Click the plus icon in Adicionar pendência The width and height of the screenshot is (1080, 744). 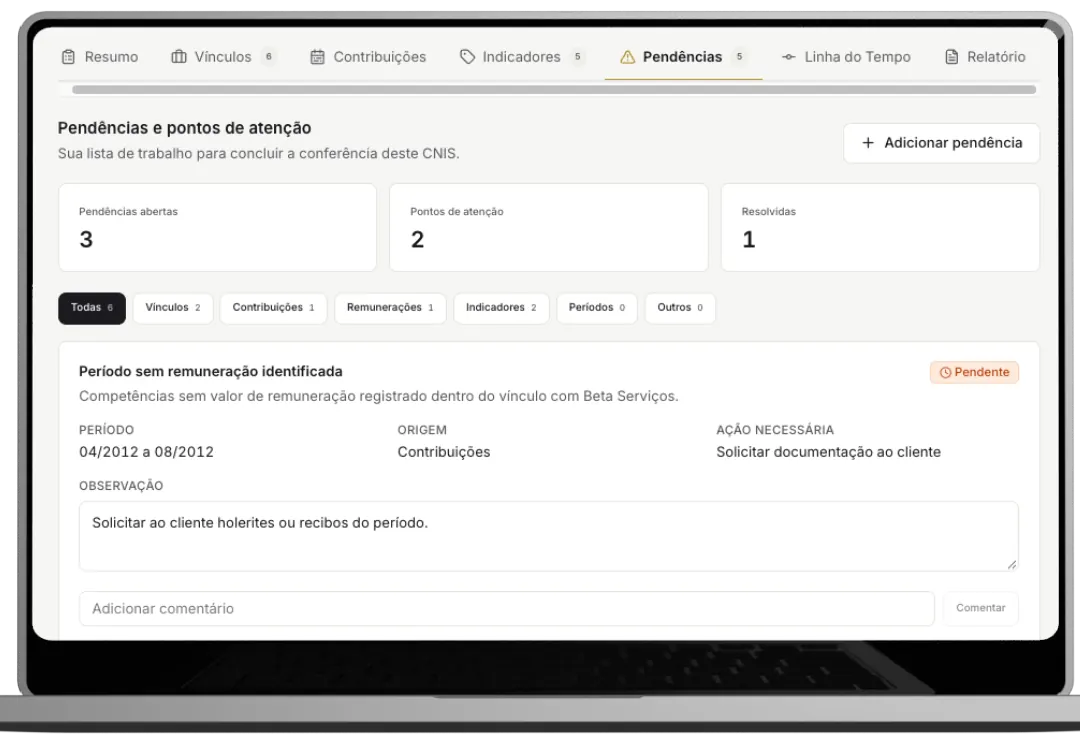coord(868,143)
